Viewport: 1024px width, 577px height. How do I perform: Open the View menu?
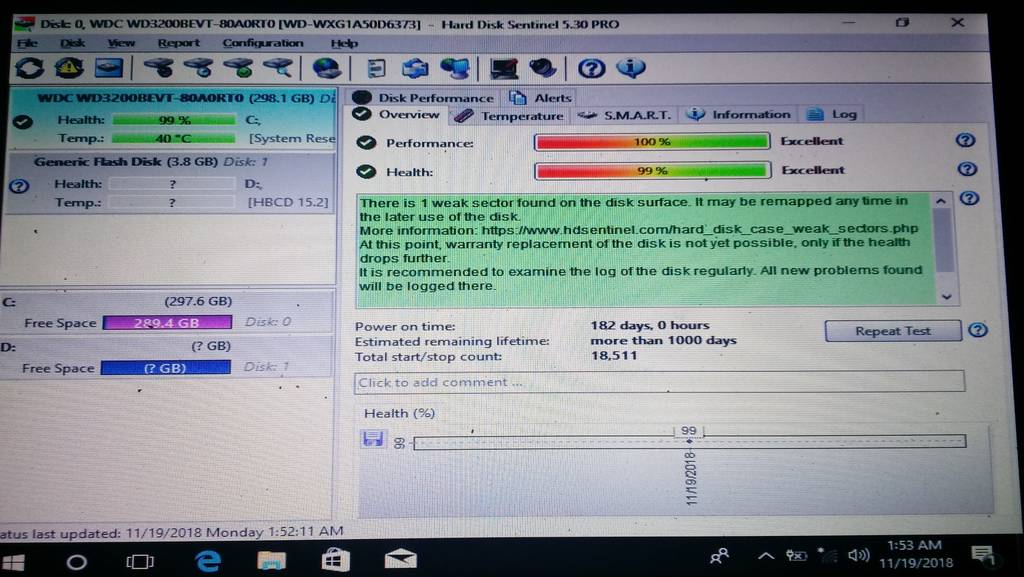[x=121, y=43]
